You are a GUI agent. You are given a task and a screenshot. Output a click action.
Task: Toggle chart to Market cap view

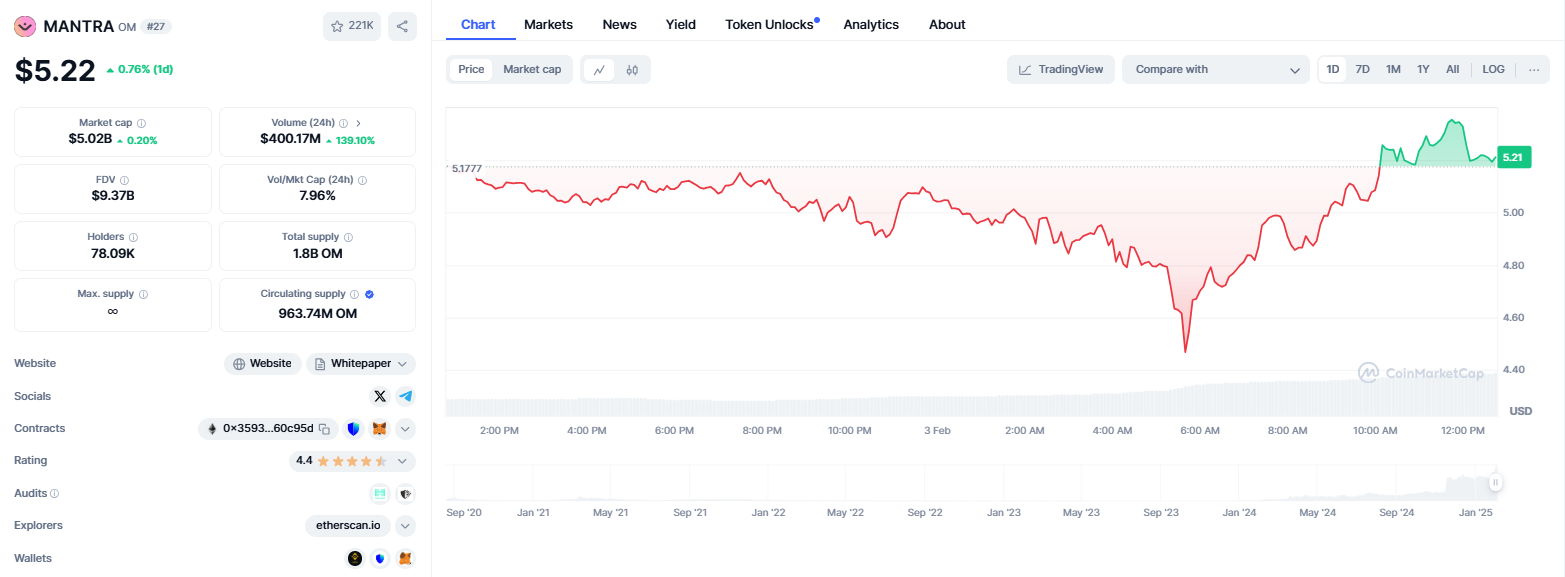click(x=532, y=70)
